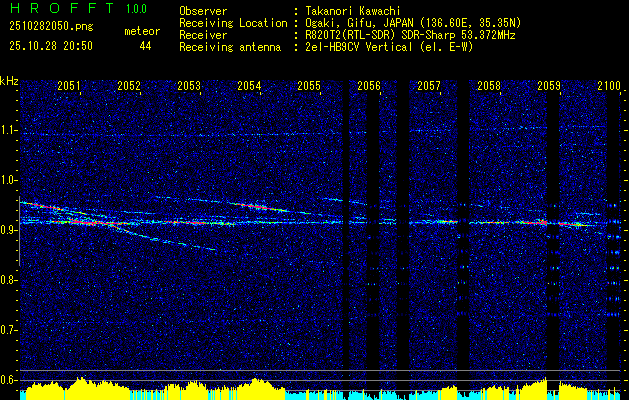This screenshot has width=629, height=400.
Task: Click the Receiving Location label
Action: click(233, 23)
